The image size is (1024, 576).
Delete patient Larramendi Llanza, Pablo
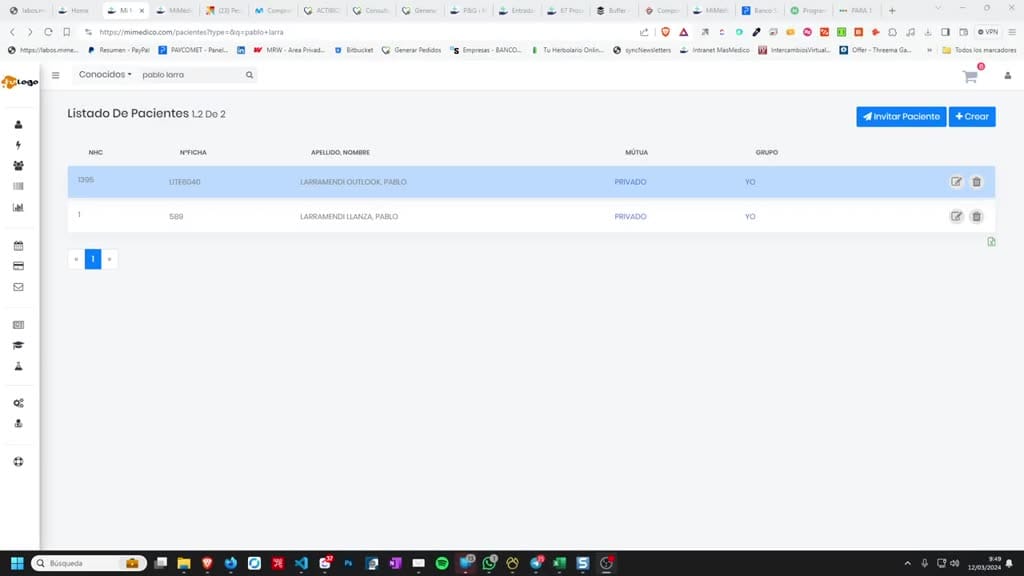point(976,216)
